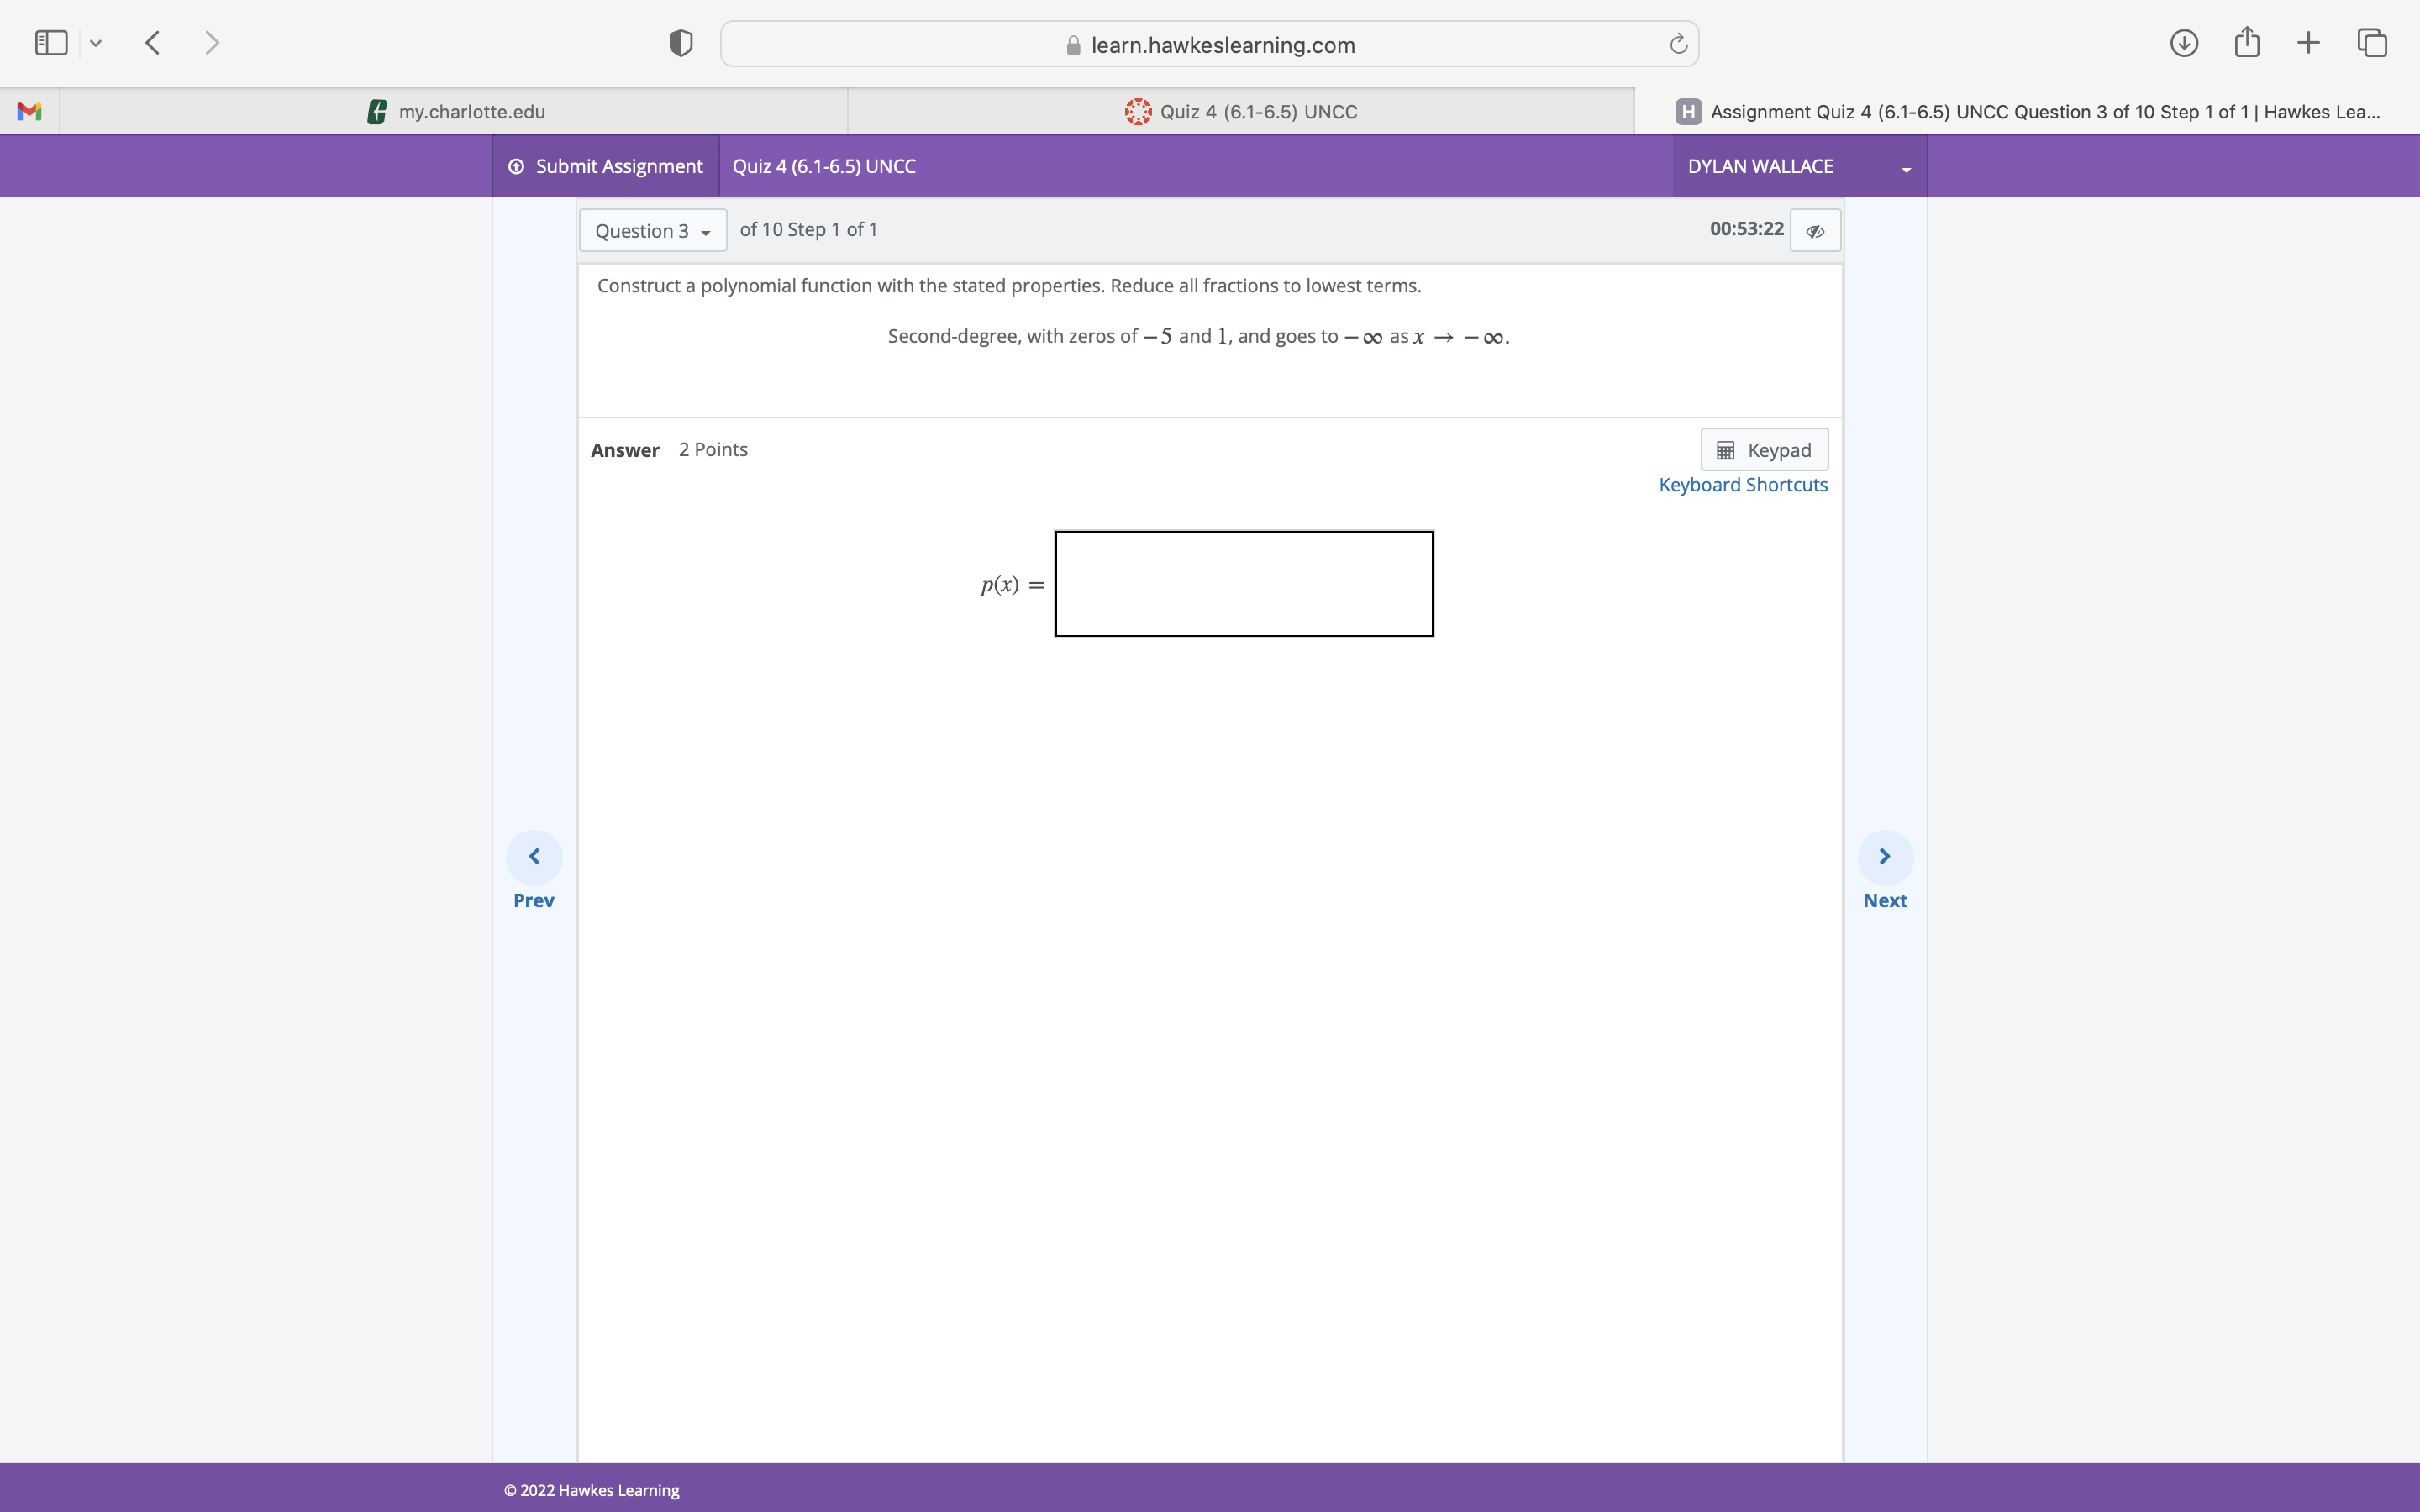The height and width of the screenshot is (1512, 2420).
Task: Open the Keypad button
Action: [1764, 450]
